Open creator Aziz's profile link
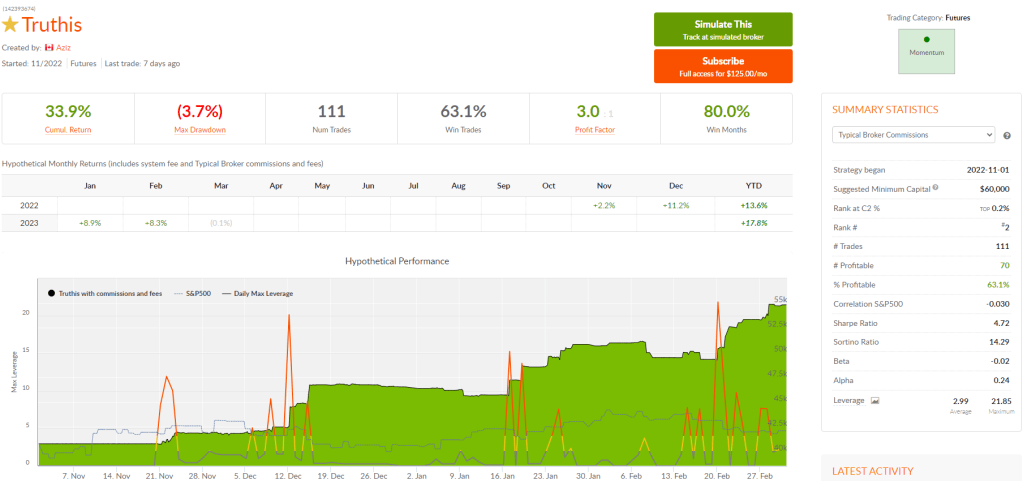 point(63,47)
